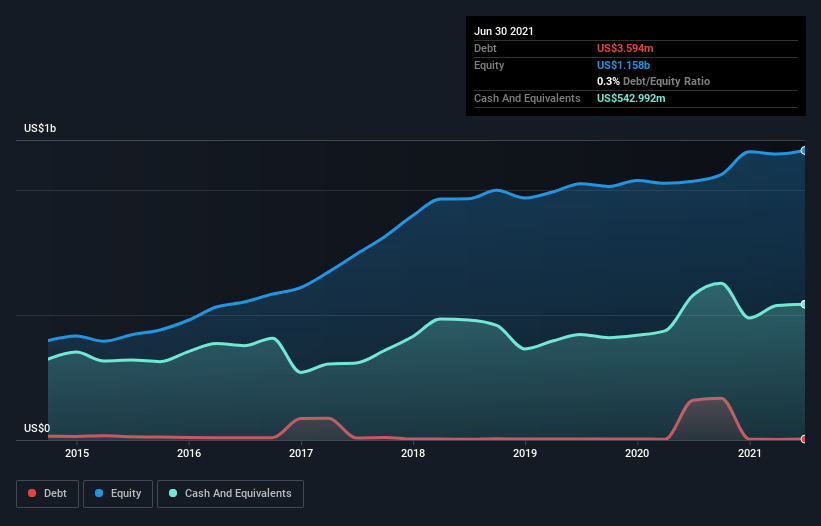The width and height of the screenshot is (821, 526).
Task: Toggle the Debt legend button
Action: (47, 494)
